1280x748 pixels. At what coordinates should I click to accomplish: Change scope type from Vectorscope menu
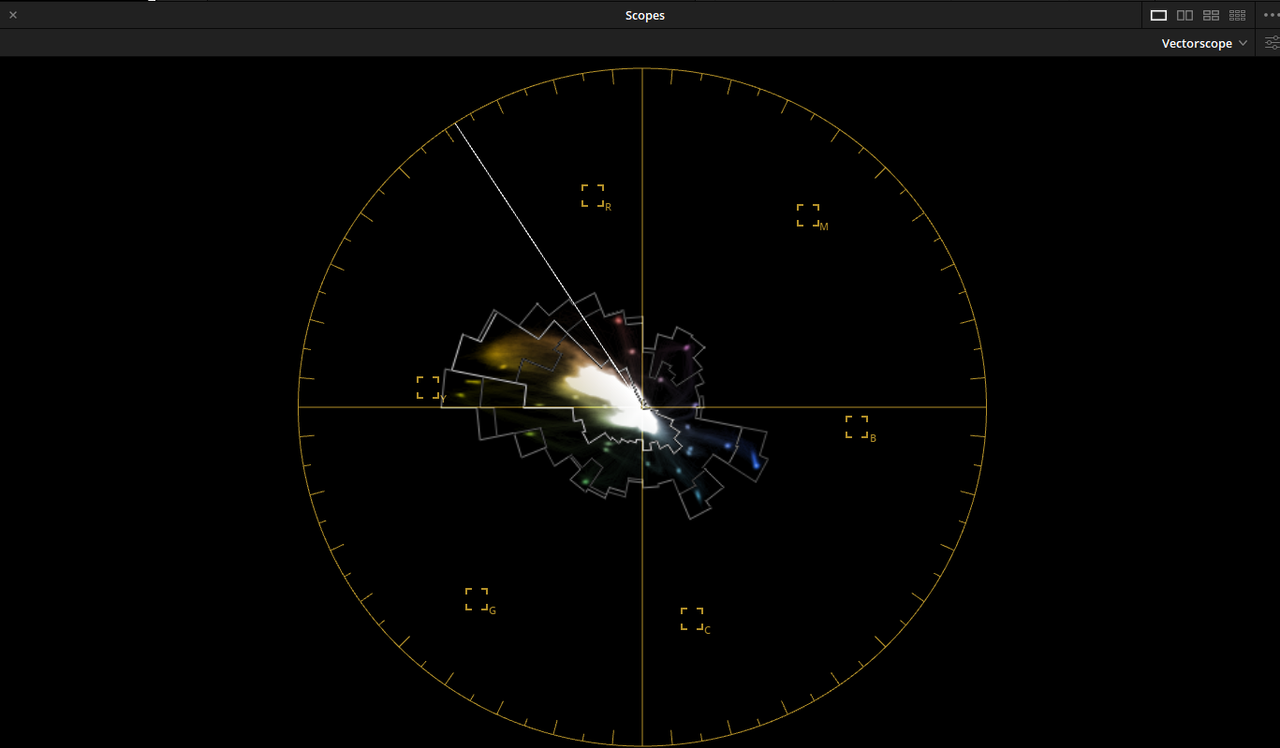pyautogui.click(x=1196, y=43)
